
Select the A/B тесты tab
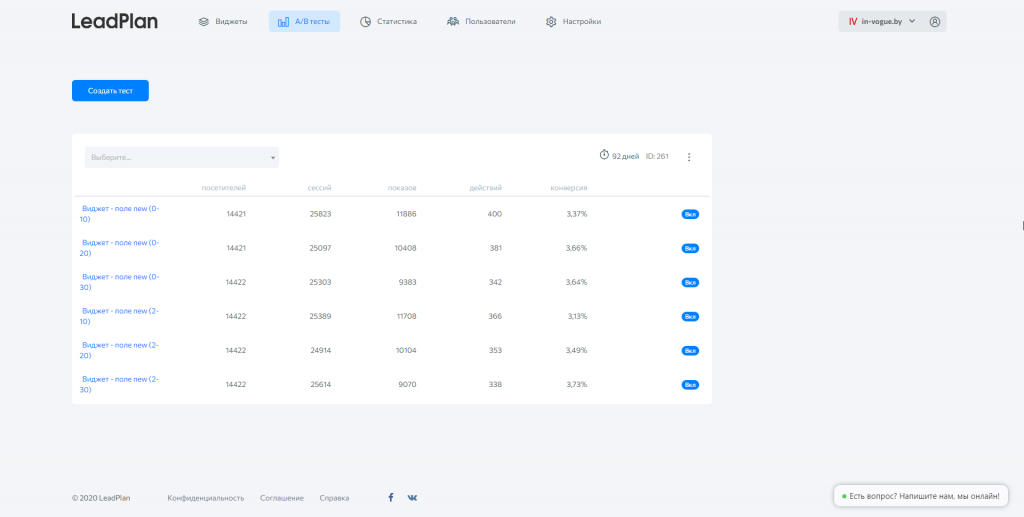pos(304,21)
